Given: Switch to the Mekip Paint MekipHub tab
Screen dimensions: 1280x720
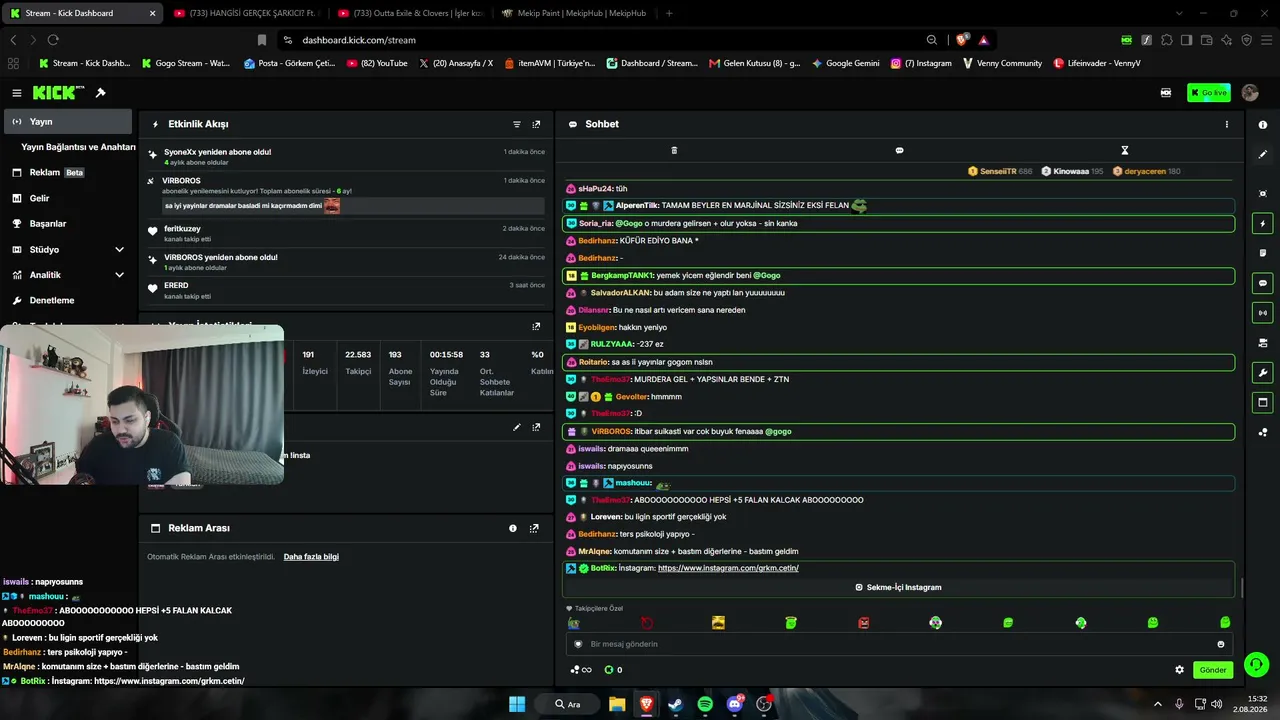Looking at the screenshot, I should click(575, 13).
